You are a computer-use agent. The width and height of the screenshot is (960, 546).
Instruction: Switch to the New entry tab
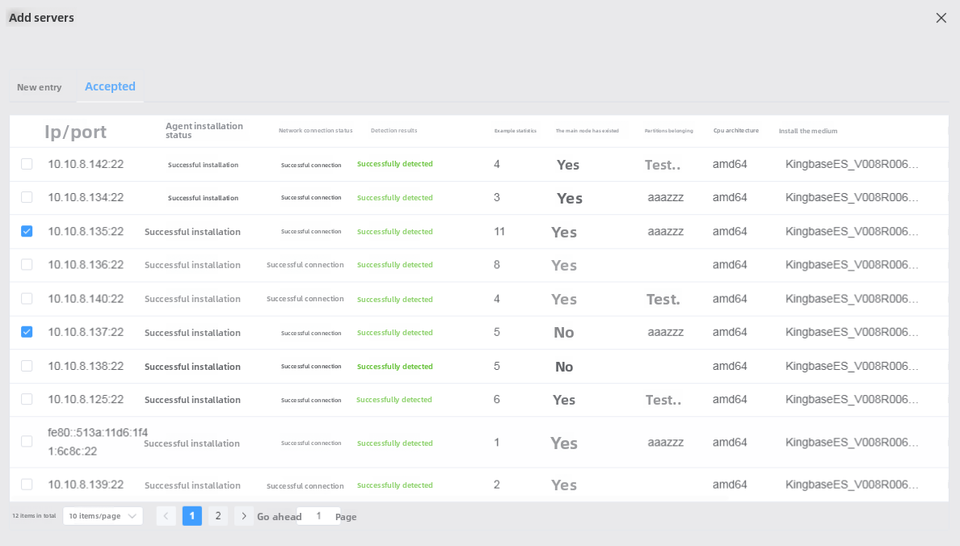pyautogui.click(x=39, y=88)
